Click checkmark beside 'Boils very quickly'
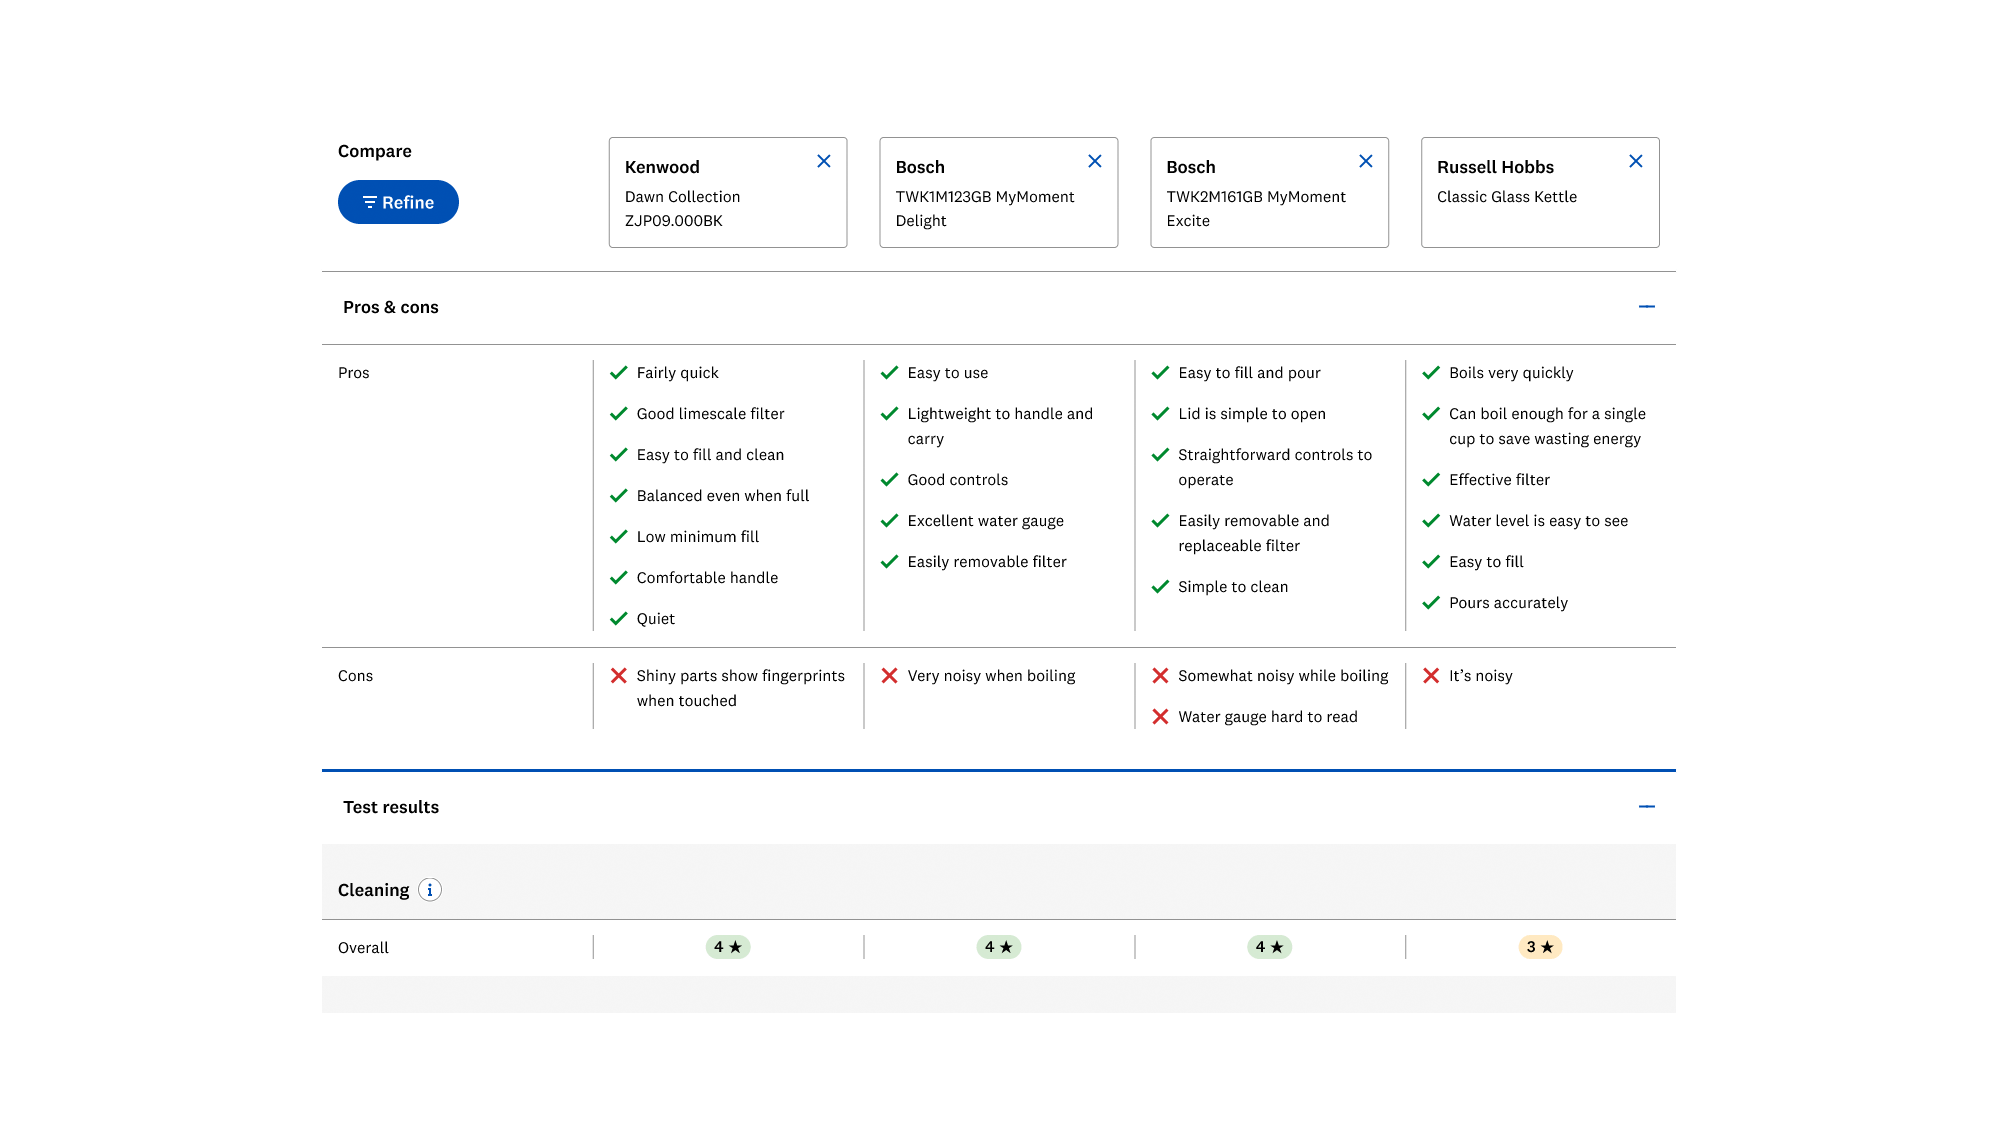Screen dimensions: 2000x1125 1431,373
